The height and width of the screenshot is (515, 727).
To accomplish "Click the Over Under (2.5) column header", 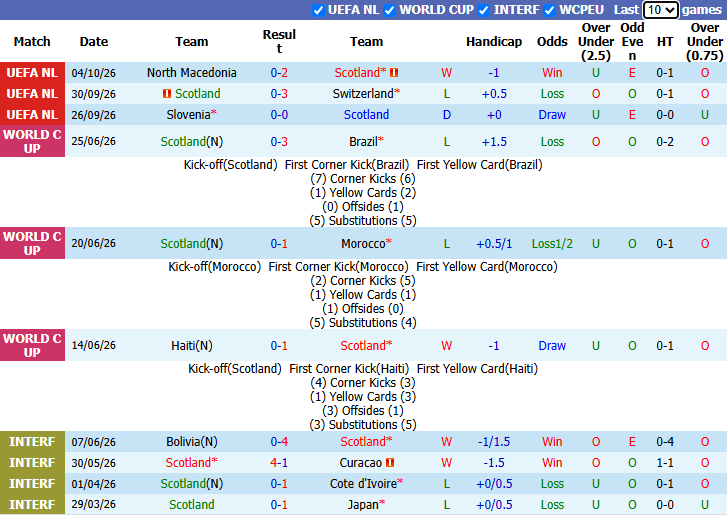I will click(x=596, y=42).
